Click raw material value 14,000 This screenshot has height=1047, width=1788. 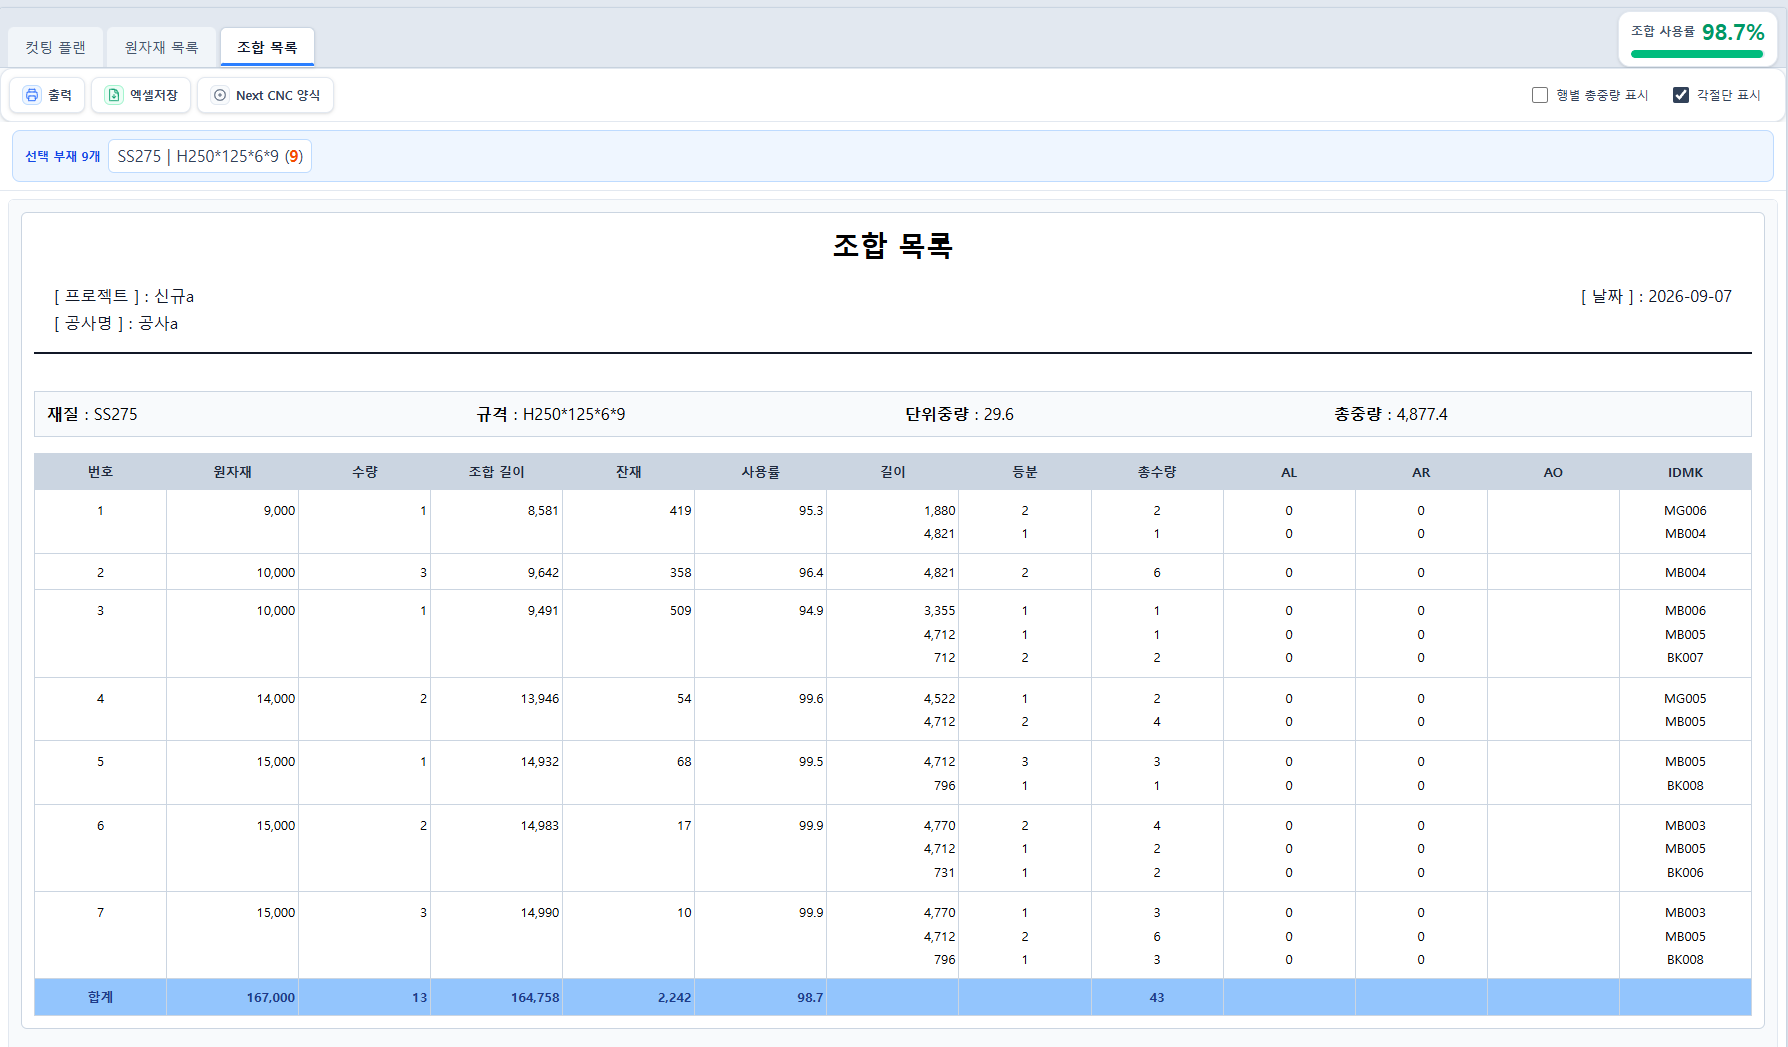tap(276, 698)
